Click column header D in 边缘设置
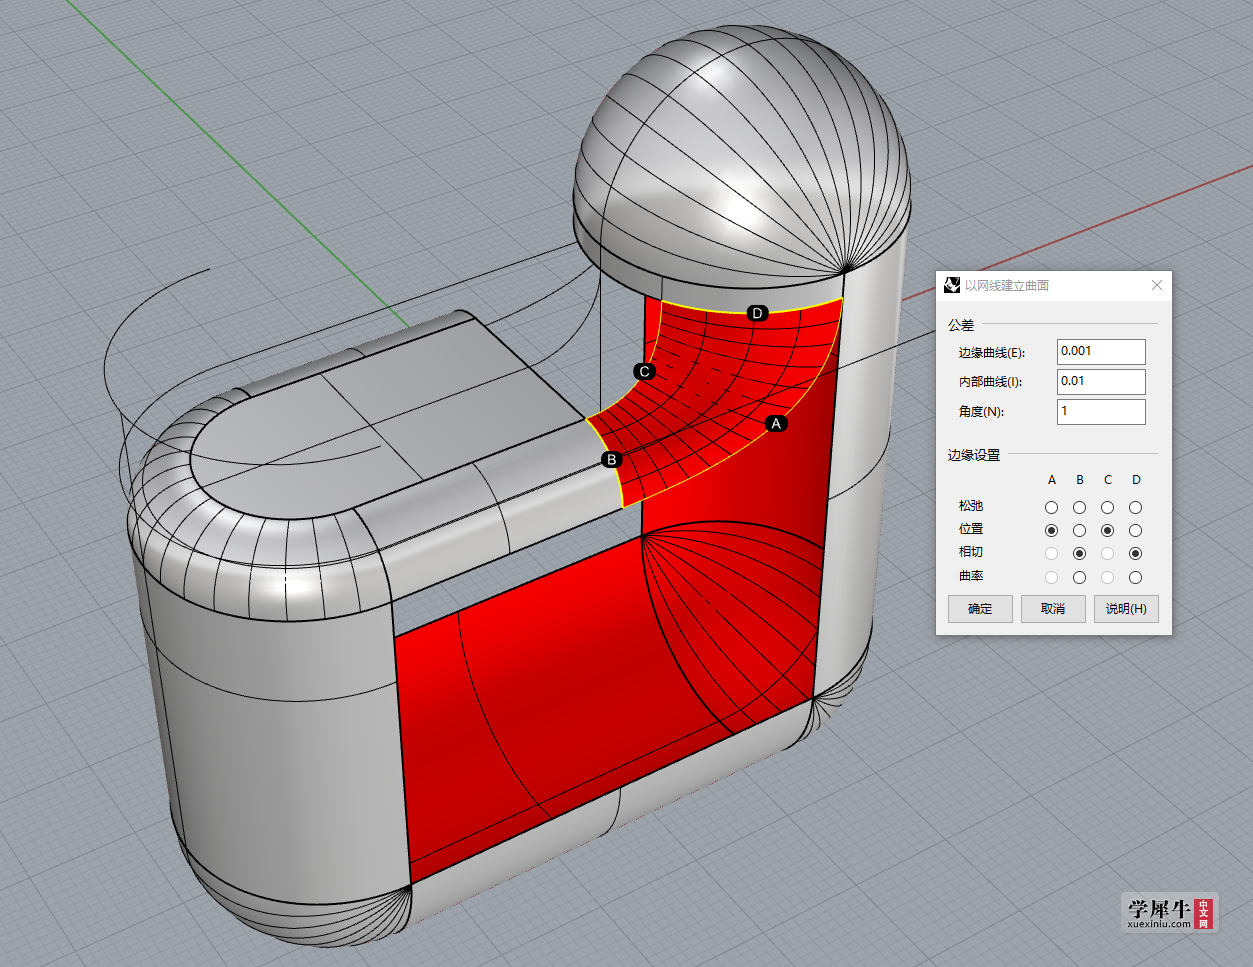 1136,480
